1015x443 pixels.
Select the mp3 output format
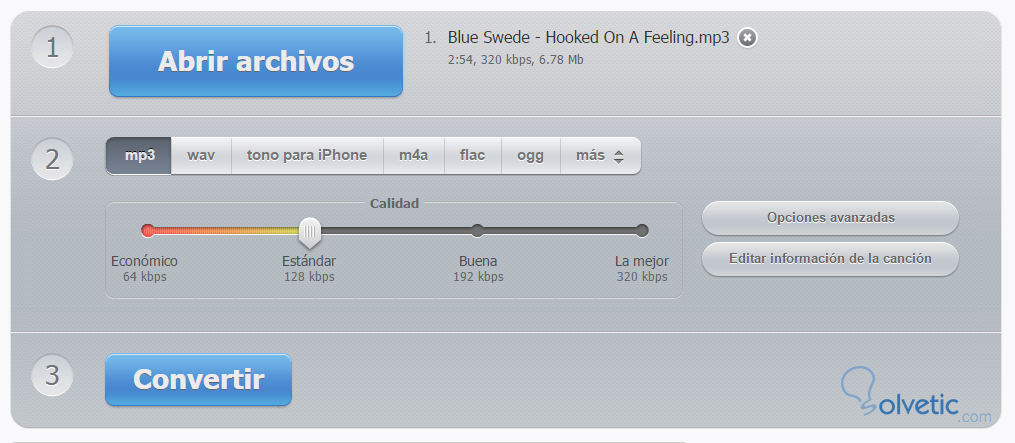click(x=139, y=155)
